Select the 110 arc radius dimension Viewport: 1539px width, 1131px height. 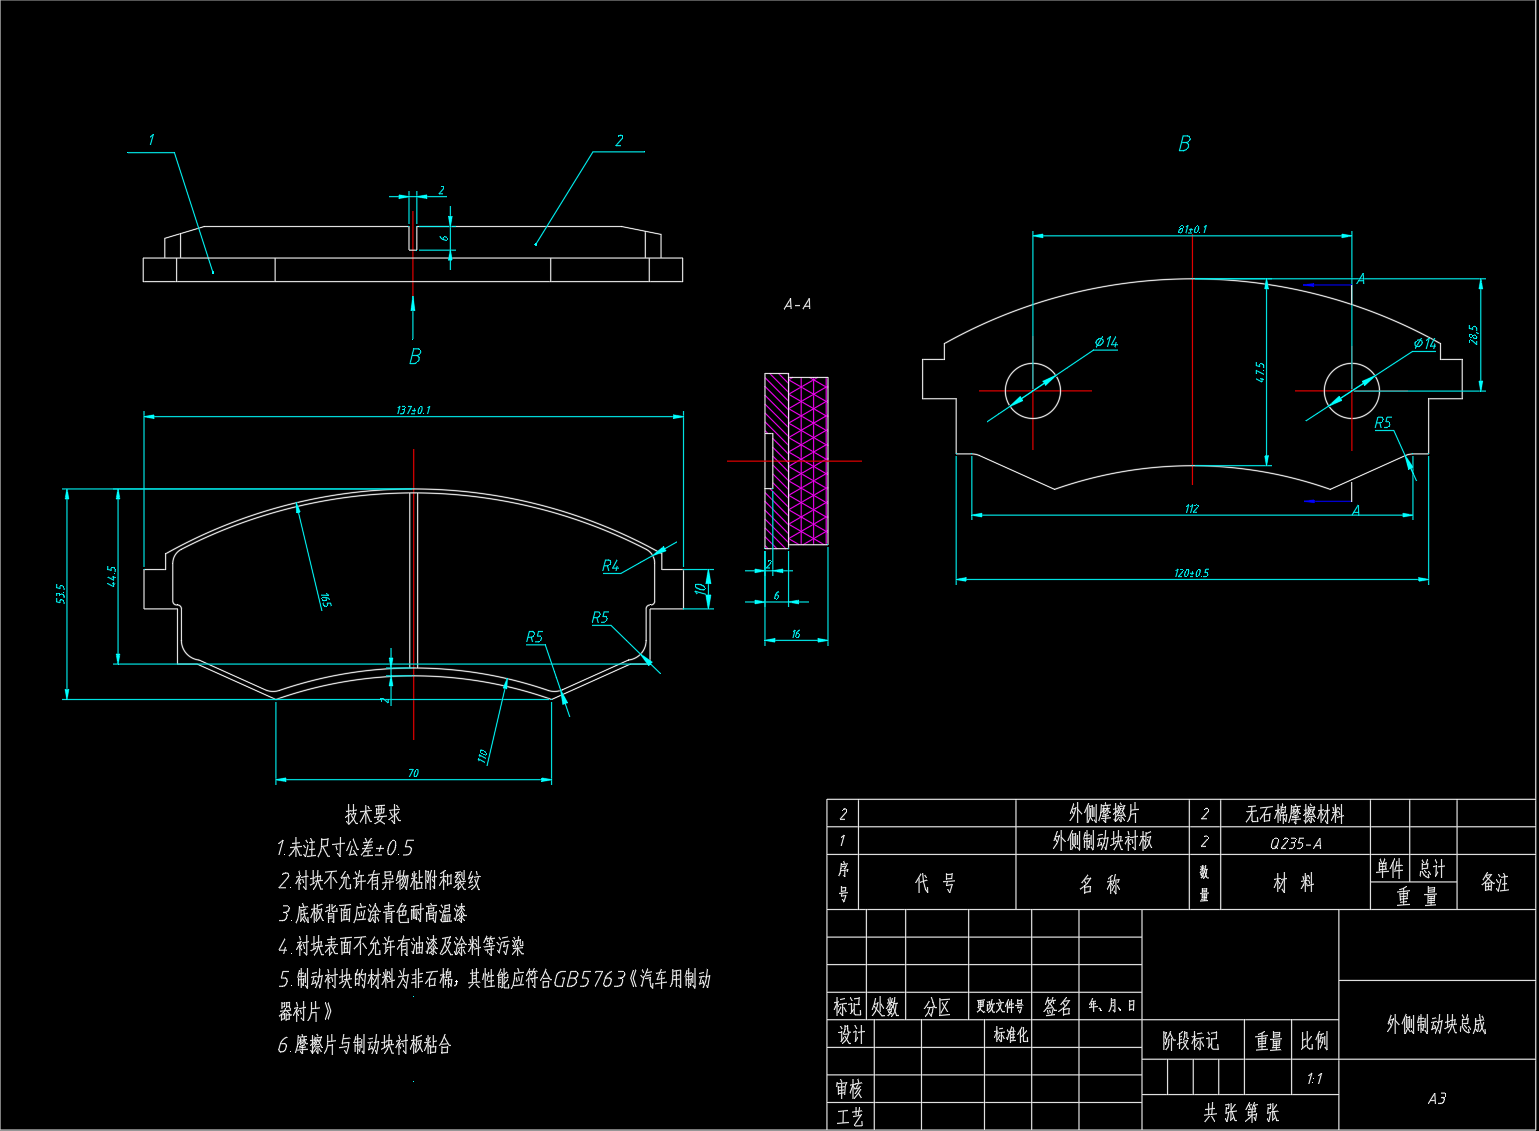pyautogui.click(x=484, y=756)
